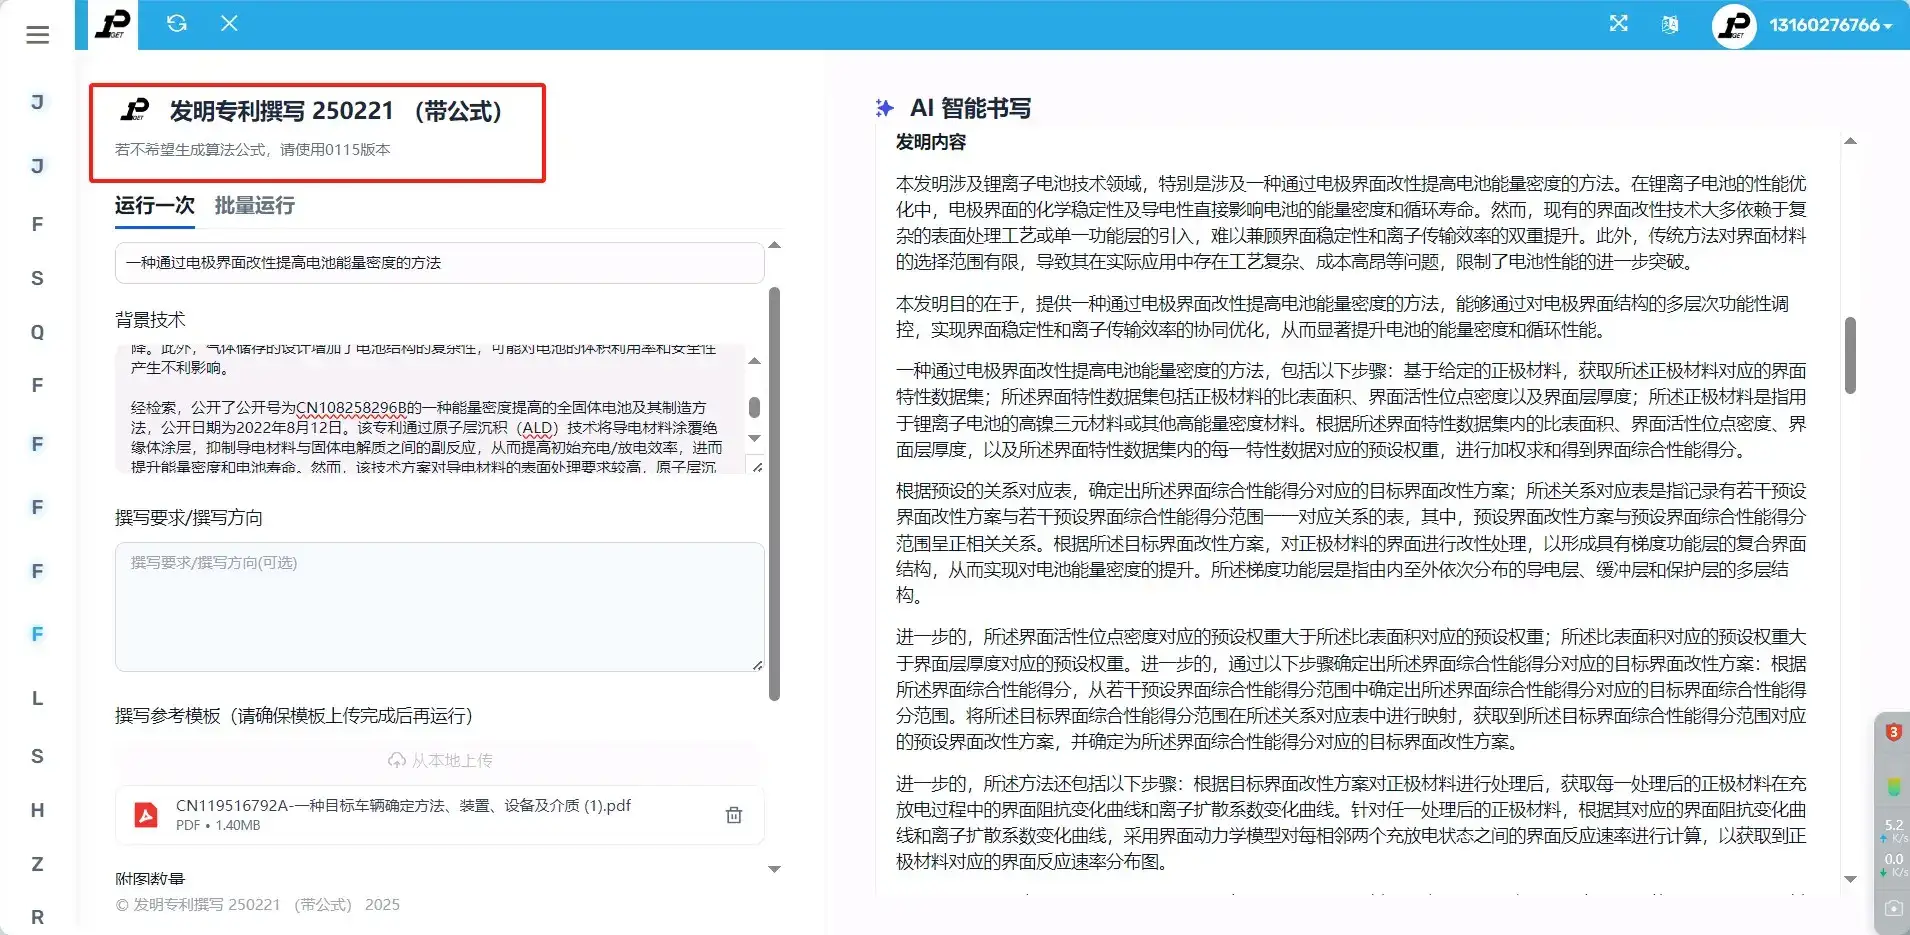1910x935 pixels.
Task: Expand the 附图数量 section chevron
Action: coord(773,869)
